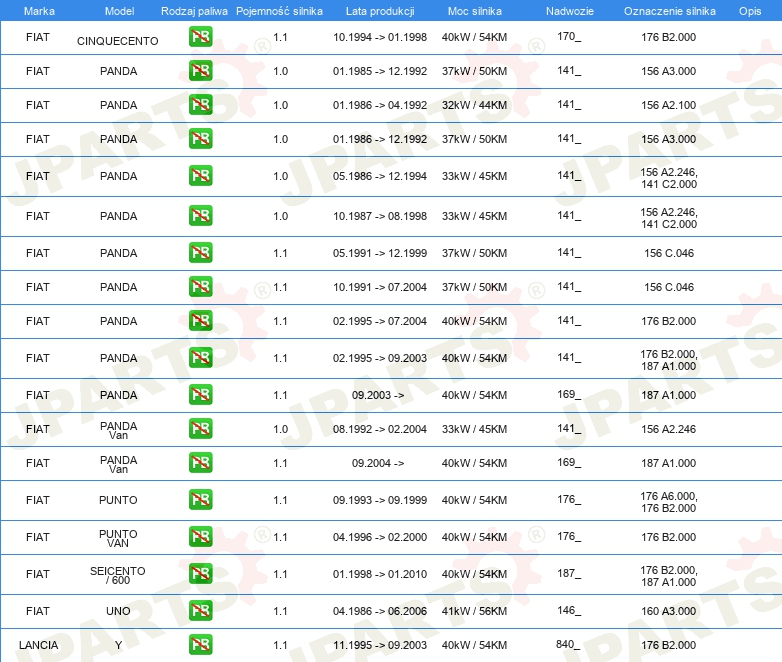Click the body code 840_

point(568,645)
